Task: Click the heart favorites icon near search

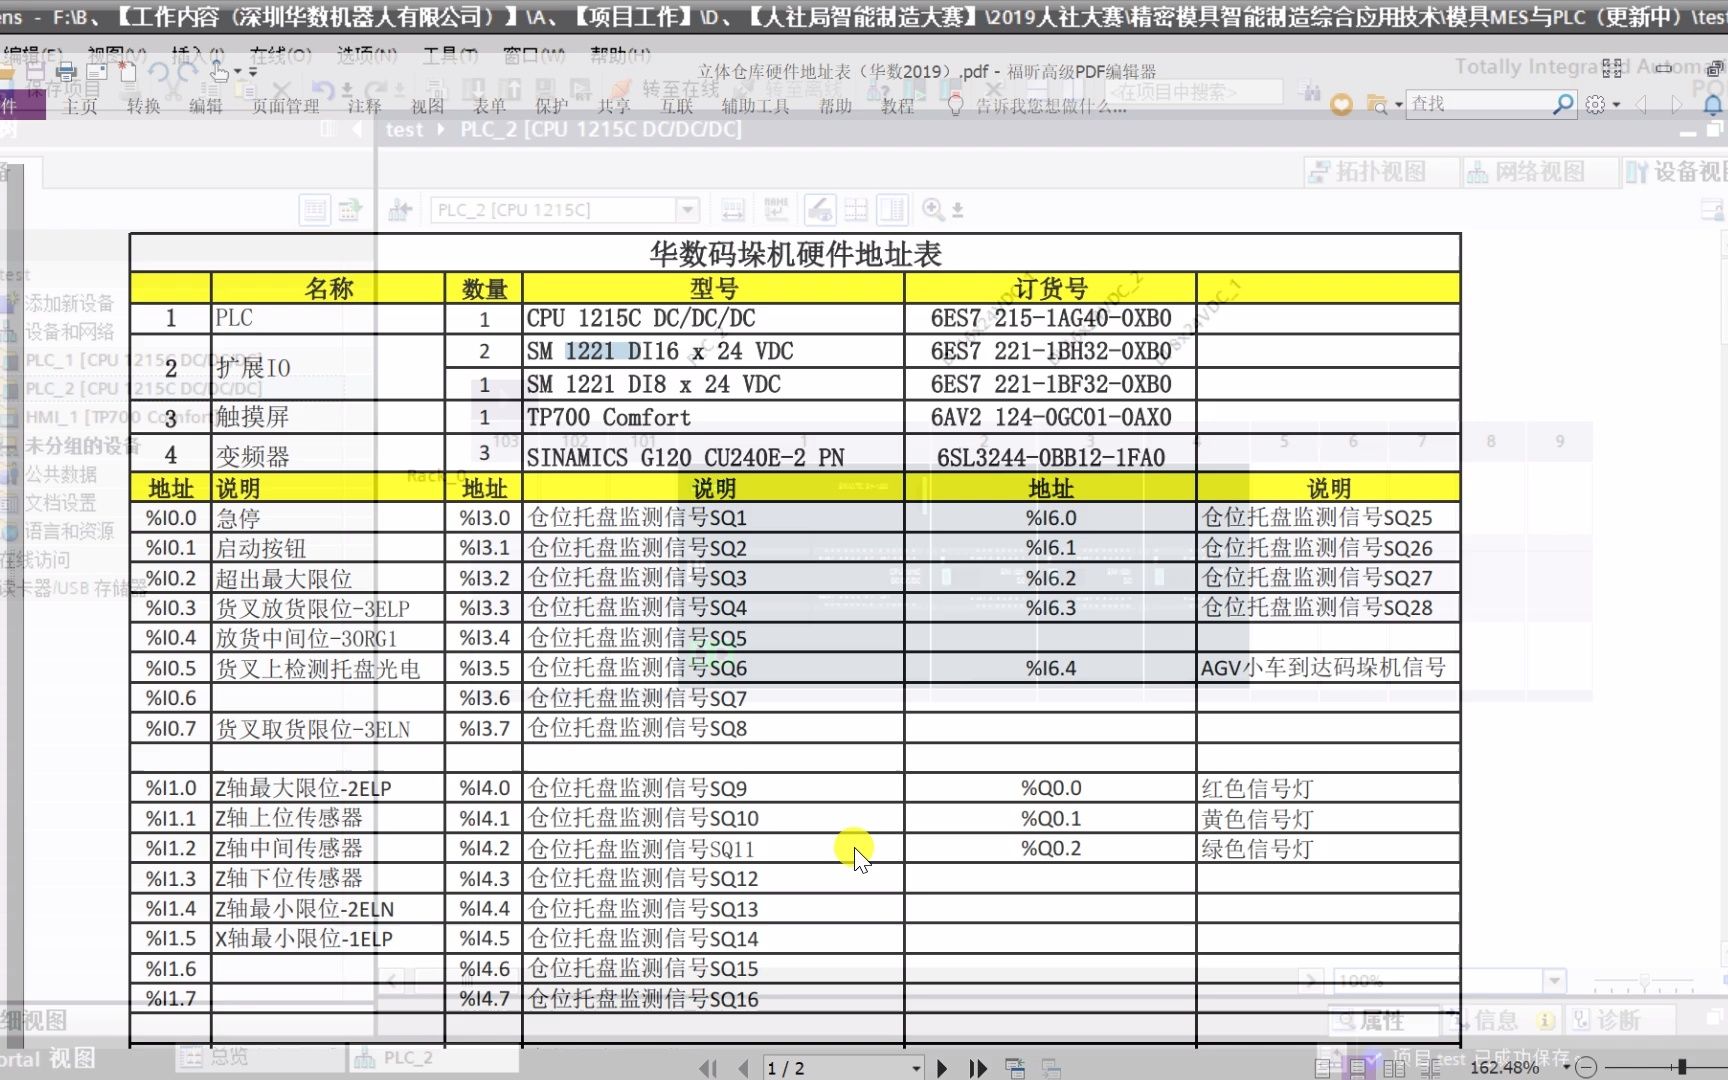Action: pos(1342,104)
